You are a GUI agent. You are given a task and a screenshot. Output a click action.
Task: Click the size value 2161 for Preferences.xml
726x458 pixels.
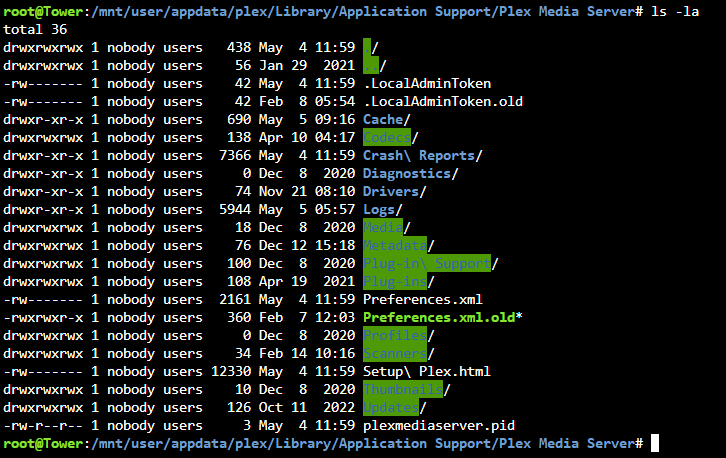point(235,300)
